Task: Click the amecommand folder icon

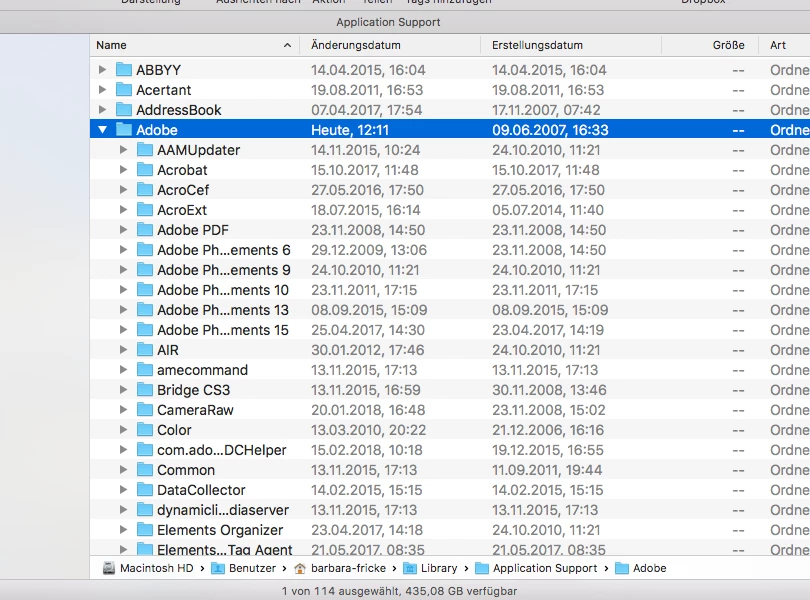Action: [145, 370]
